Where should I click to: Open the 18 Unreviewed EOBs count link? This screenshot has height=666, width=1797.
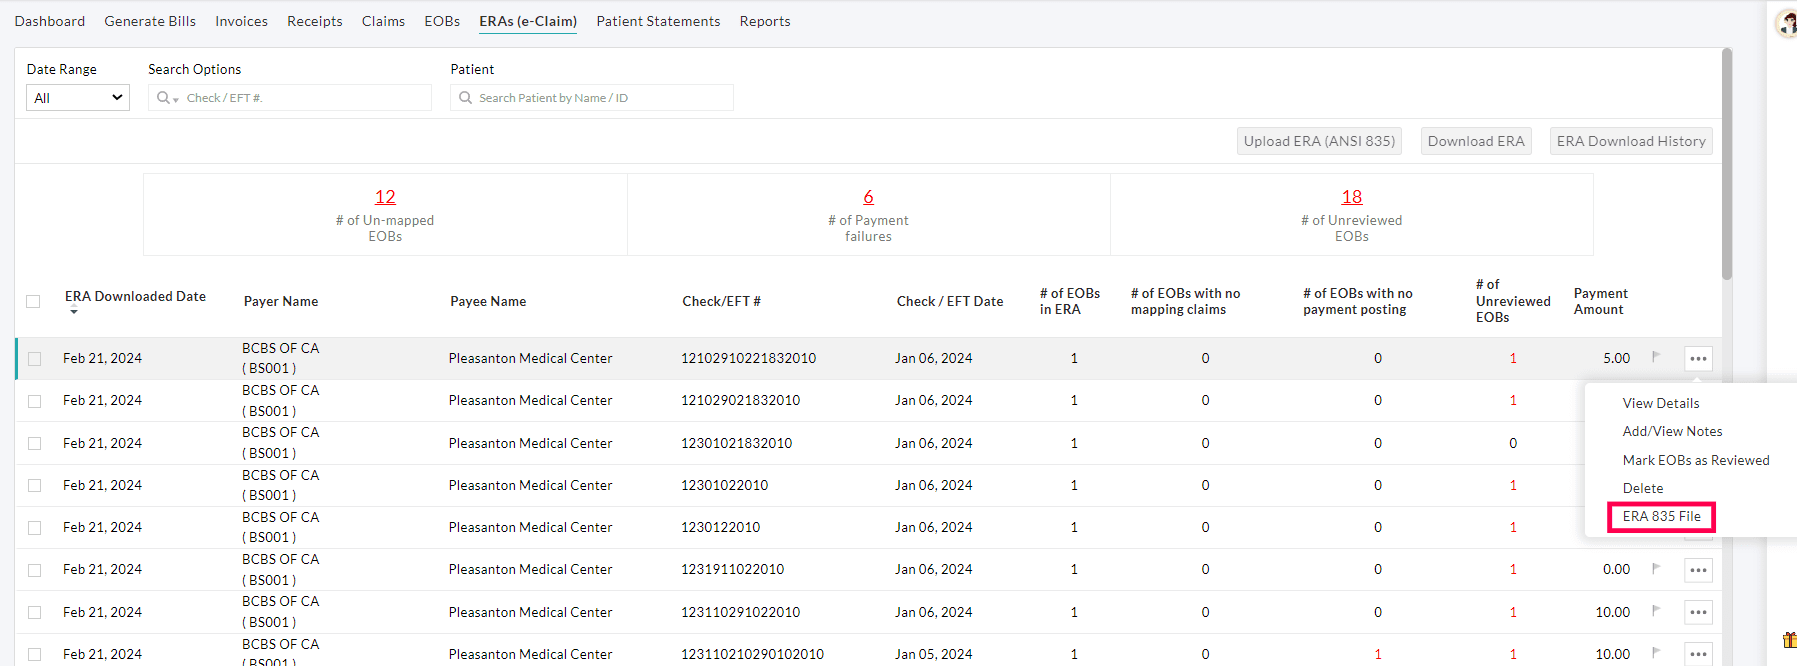(1351, 197)
